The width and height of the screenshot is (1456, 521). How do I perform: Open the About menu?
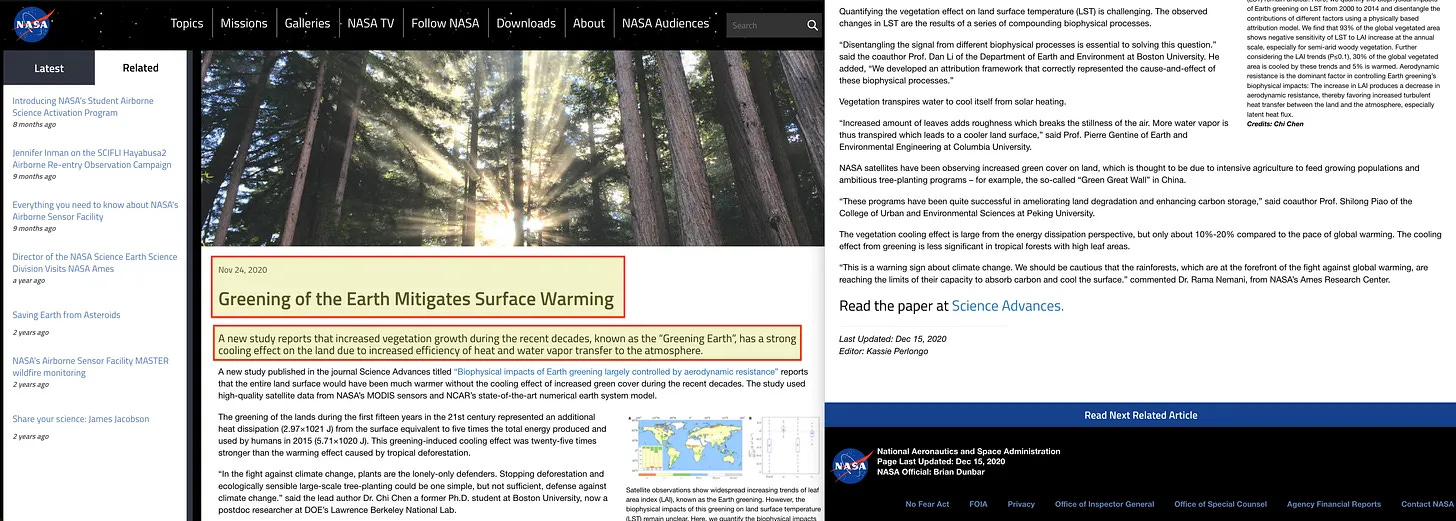(x=589, y=23)
